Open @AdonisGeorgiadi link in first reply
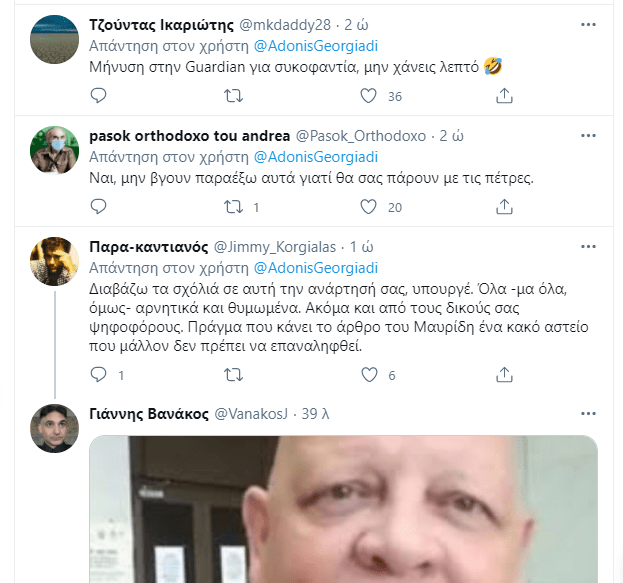The image size is (623, 583). 315,46
